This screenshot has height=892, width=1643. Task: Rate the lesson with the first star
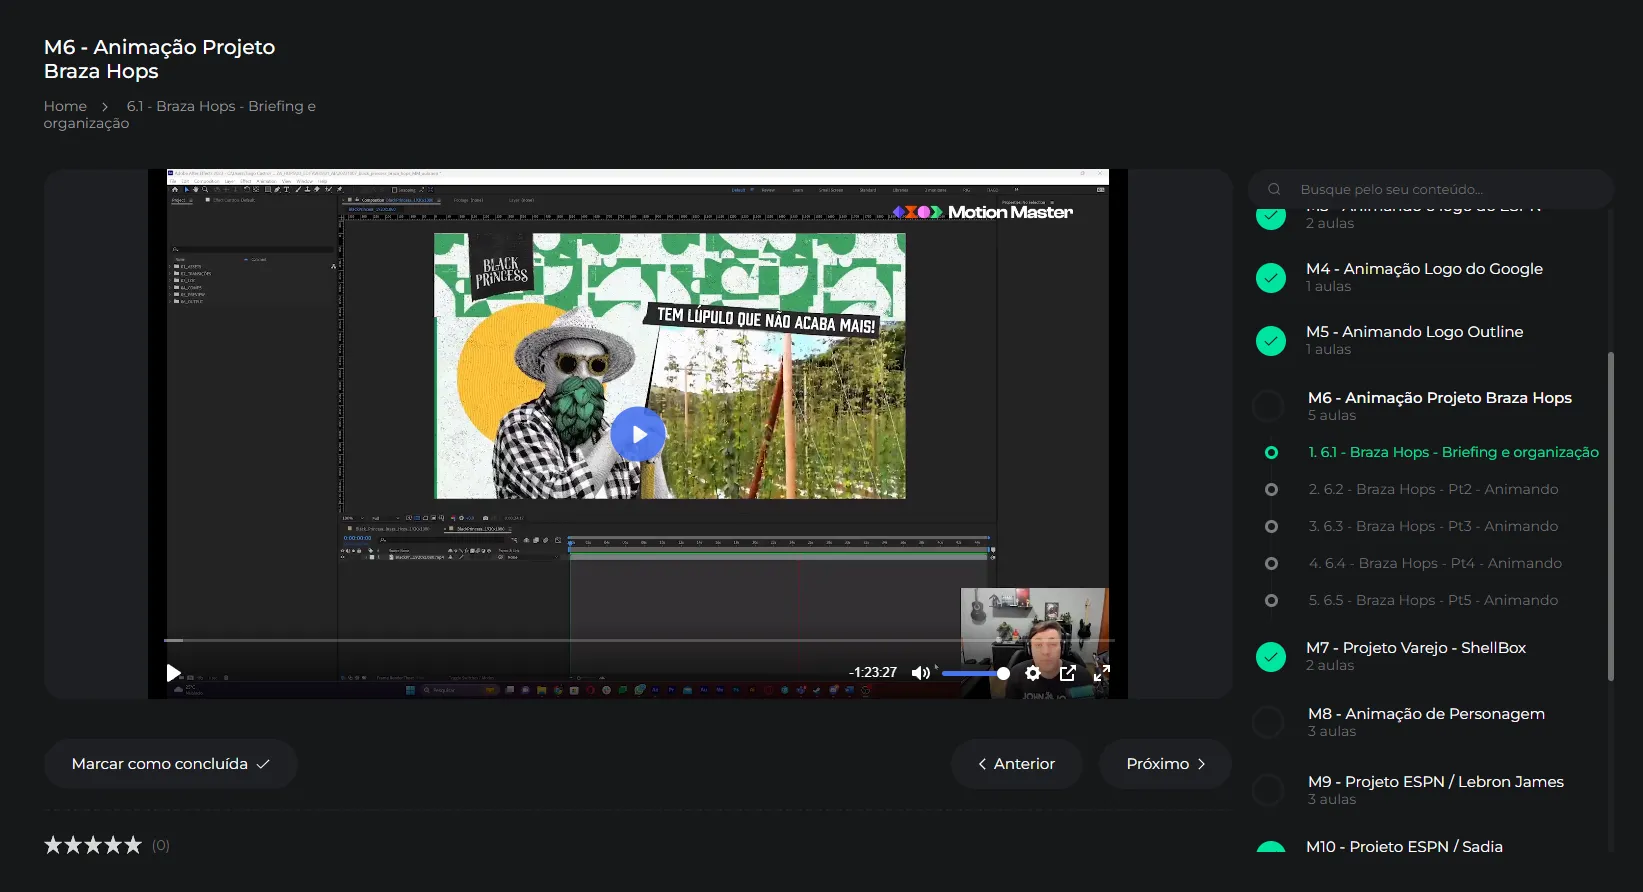54,845
